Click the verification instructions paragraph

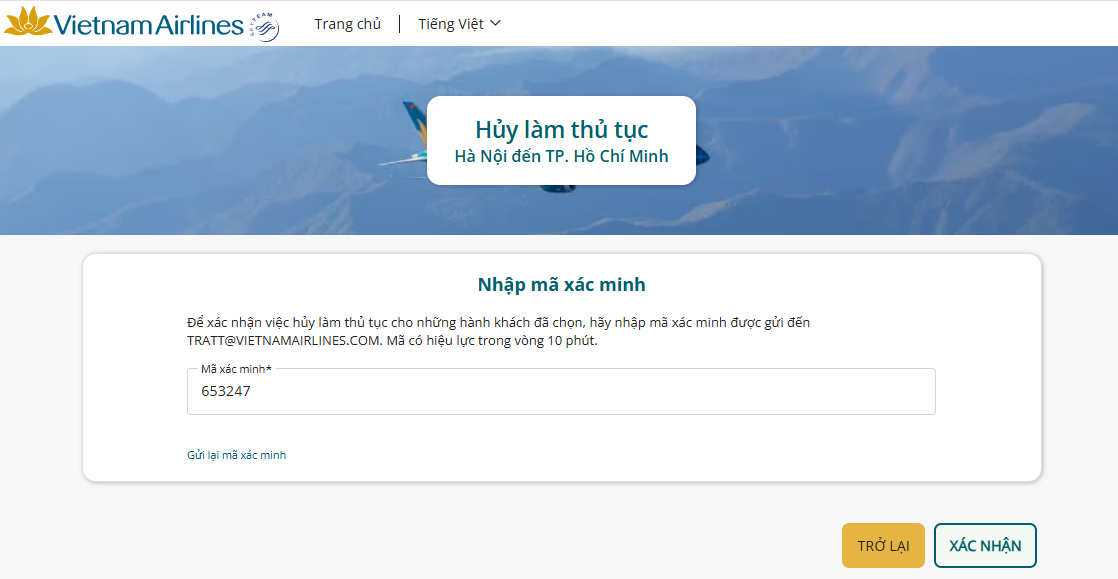(498, 323)
